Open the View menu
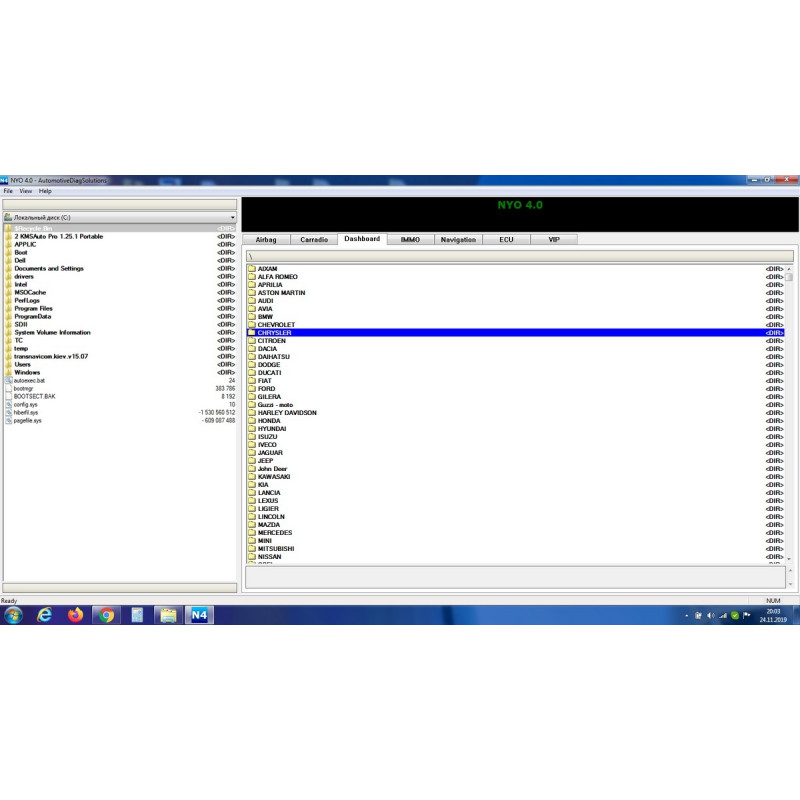 click(x=25, y=191)
